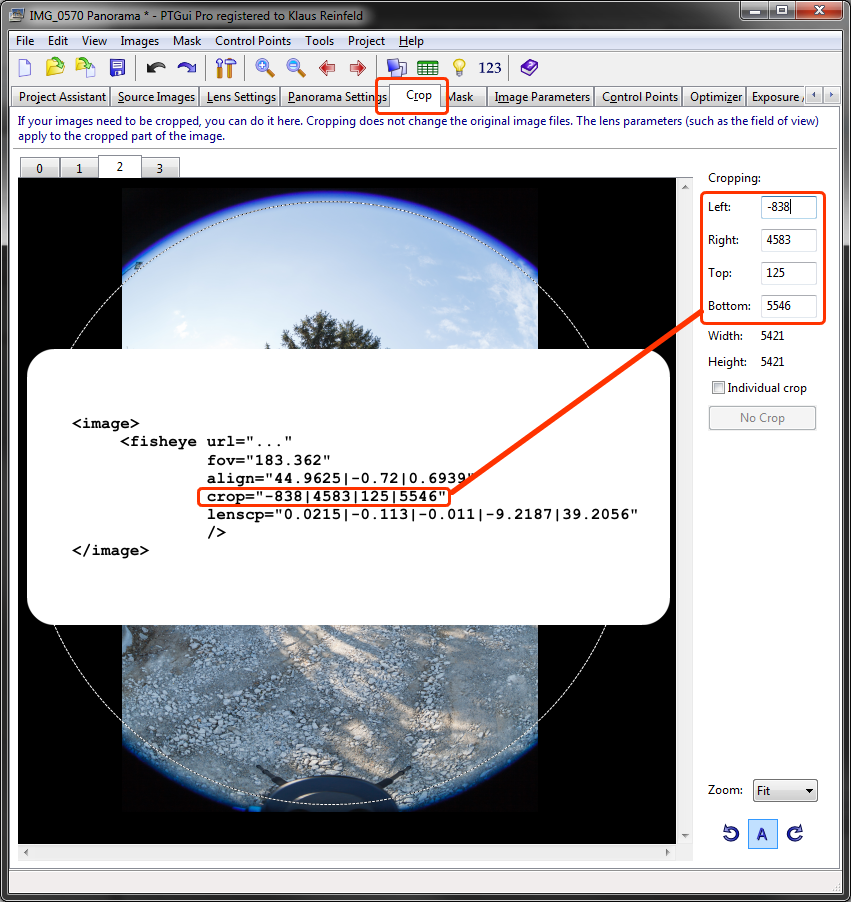The height and width of the screenshot is (902, 851).
Task: Enable the Individual crop checkbox
Action: tap(717, 388)
